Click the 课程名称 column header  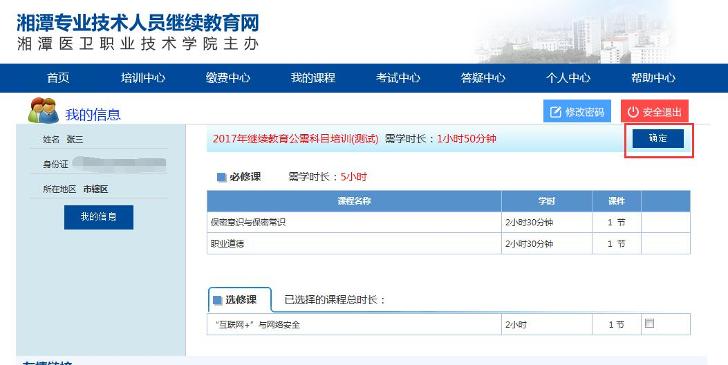tap(354, 202)
